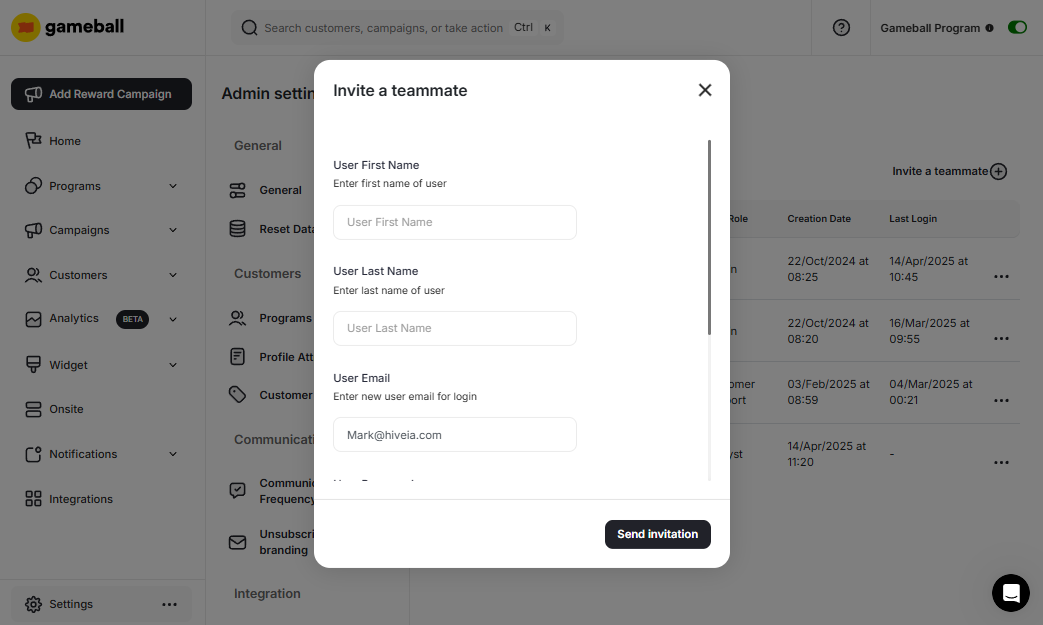Image resolution: width=1043 pixels, height=625 pixels.
Task: Click the Unsubscribe branding envelope icon
Action: [x=237, y=542]
